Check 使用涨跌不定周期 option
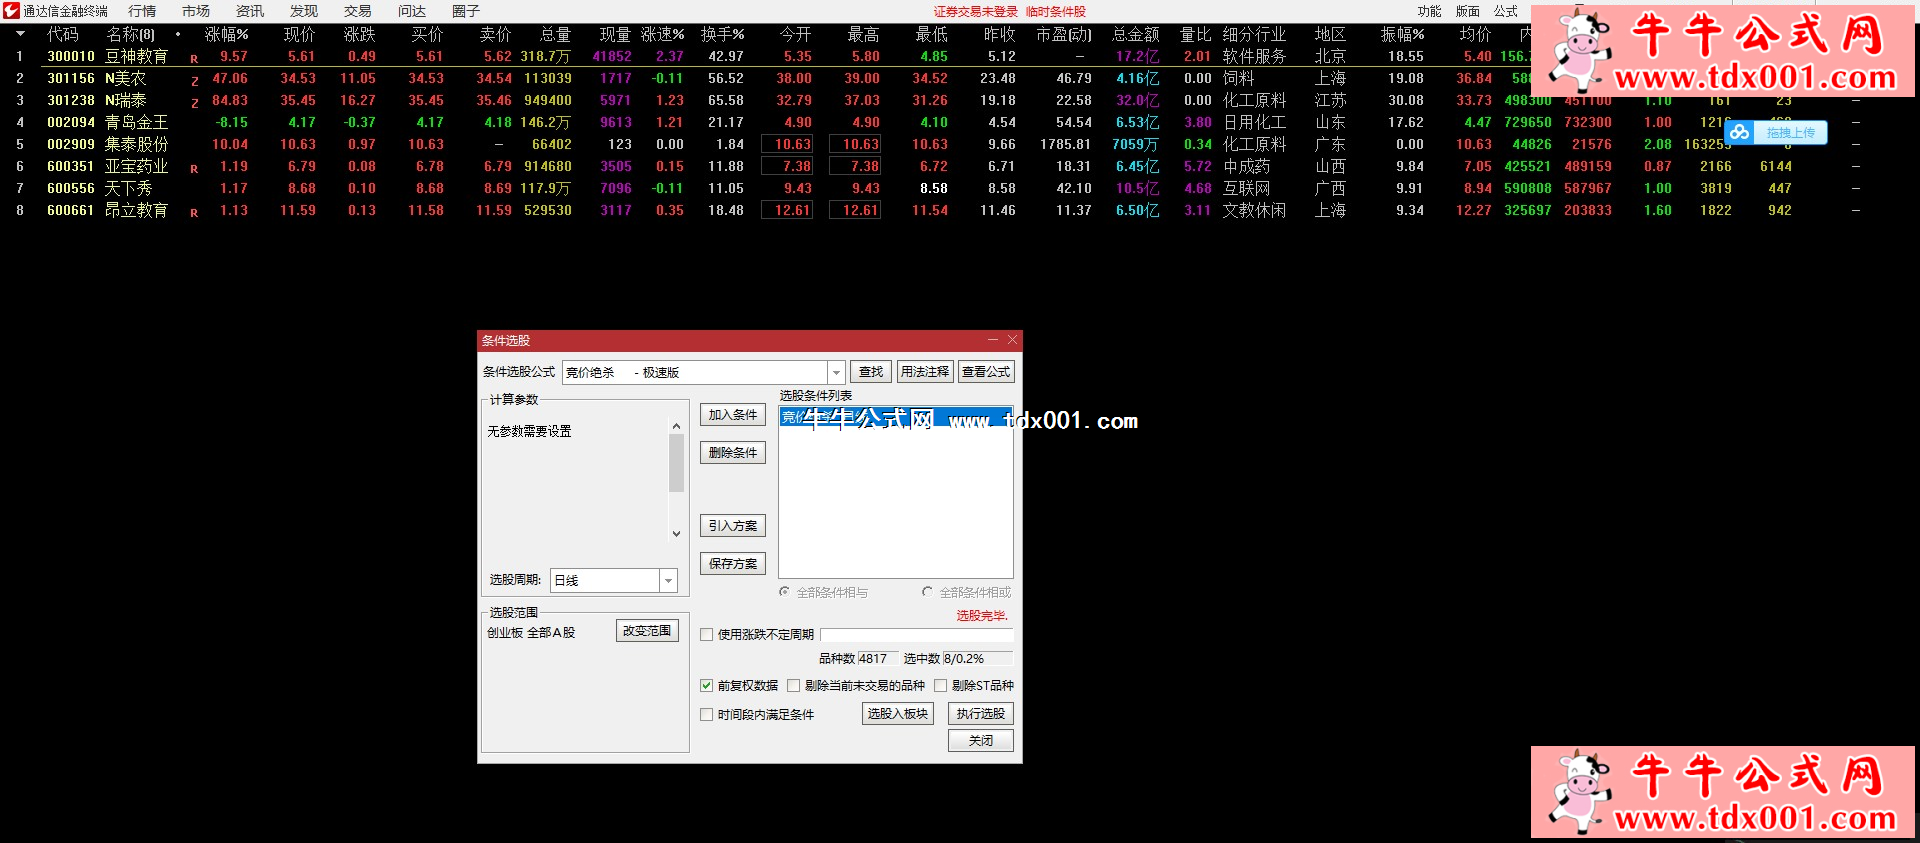 click(707, 635)
